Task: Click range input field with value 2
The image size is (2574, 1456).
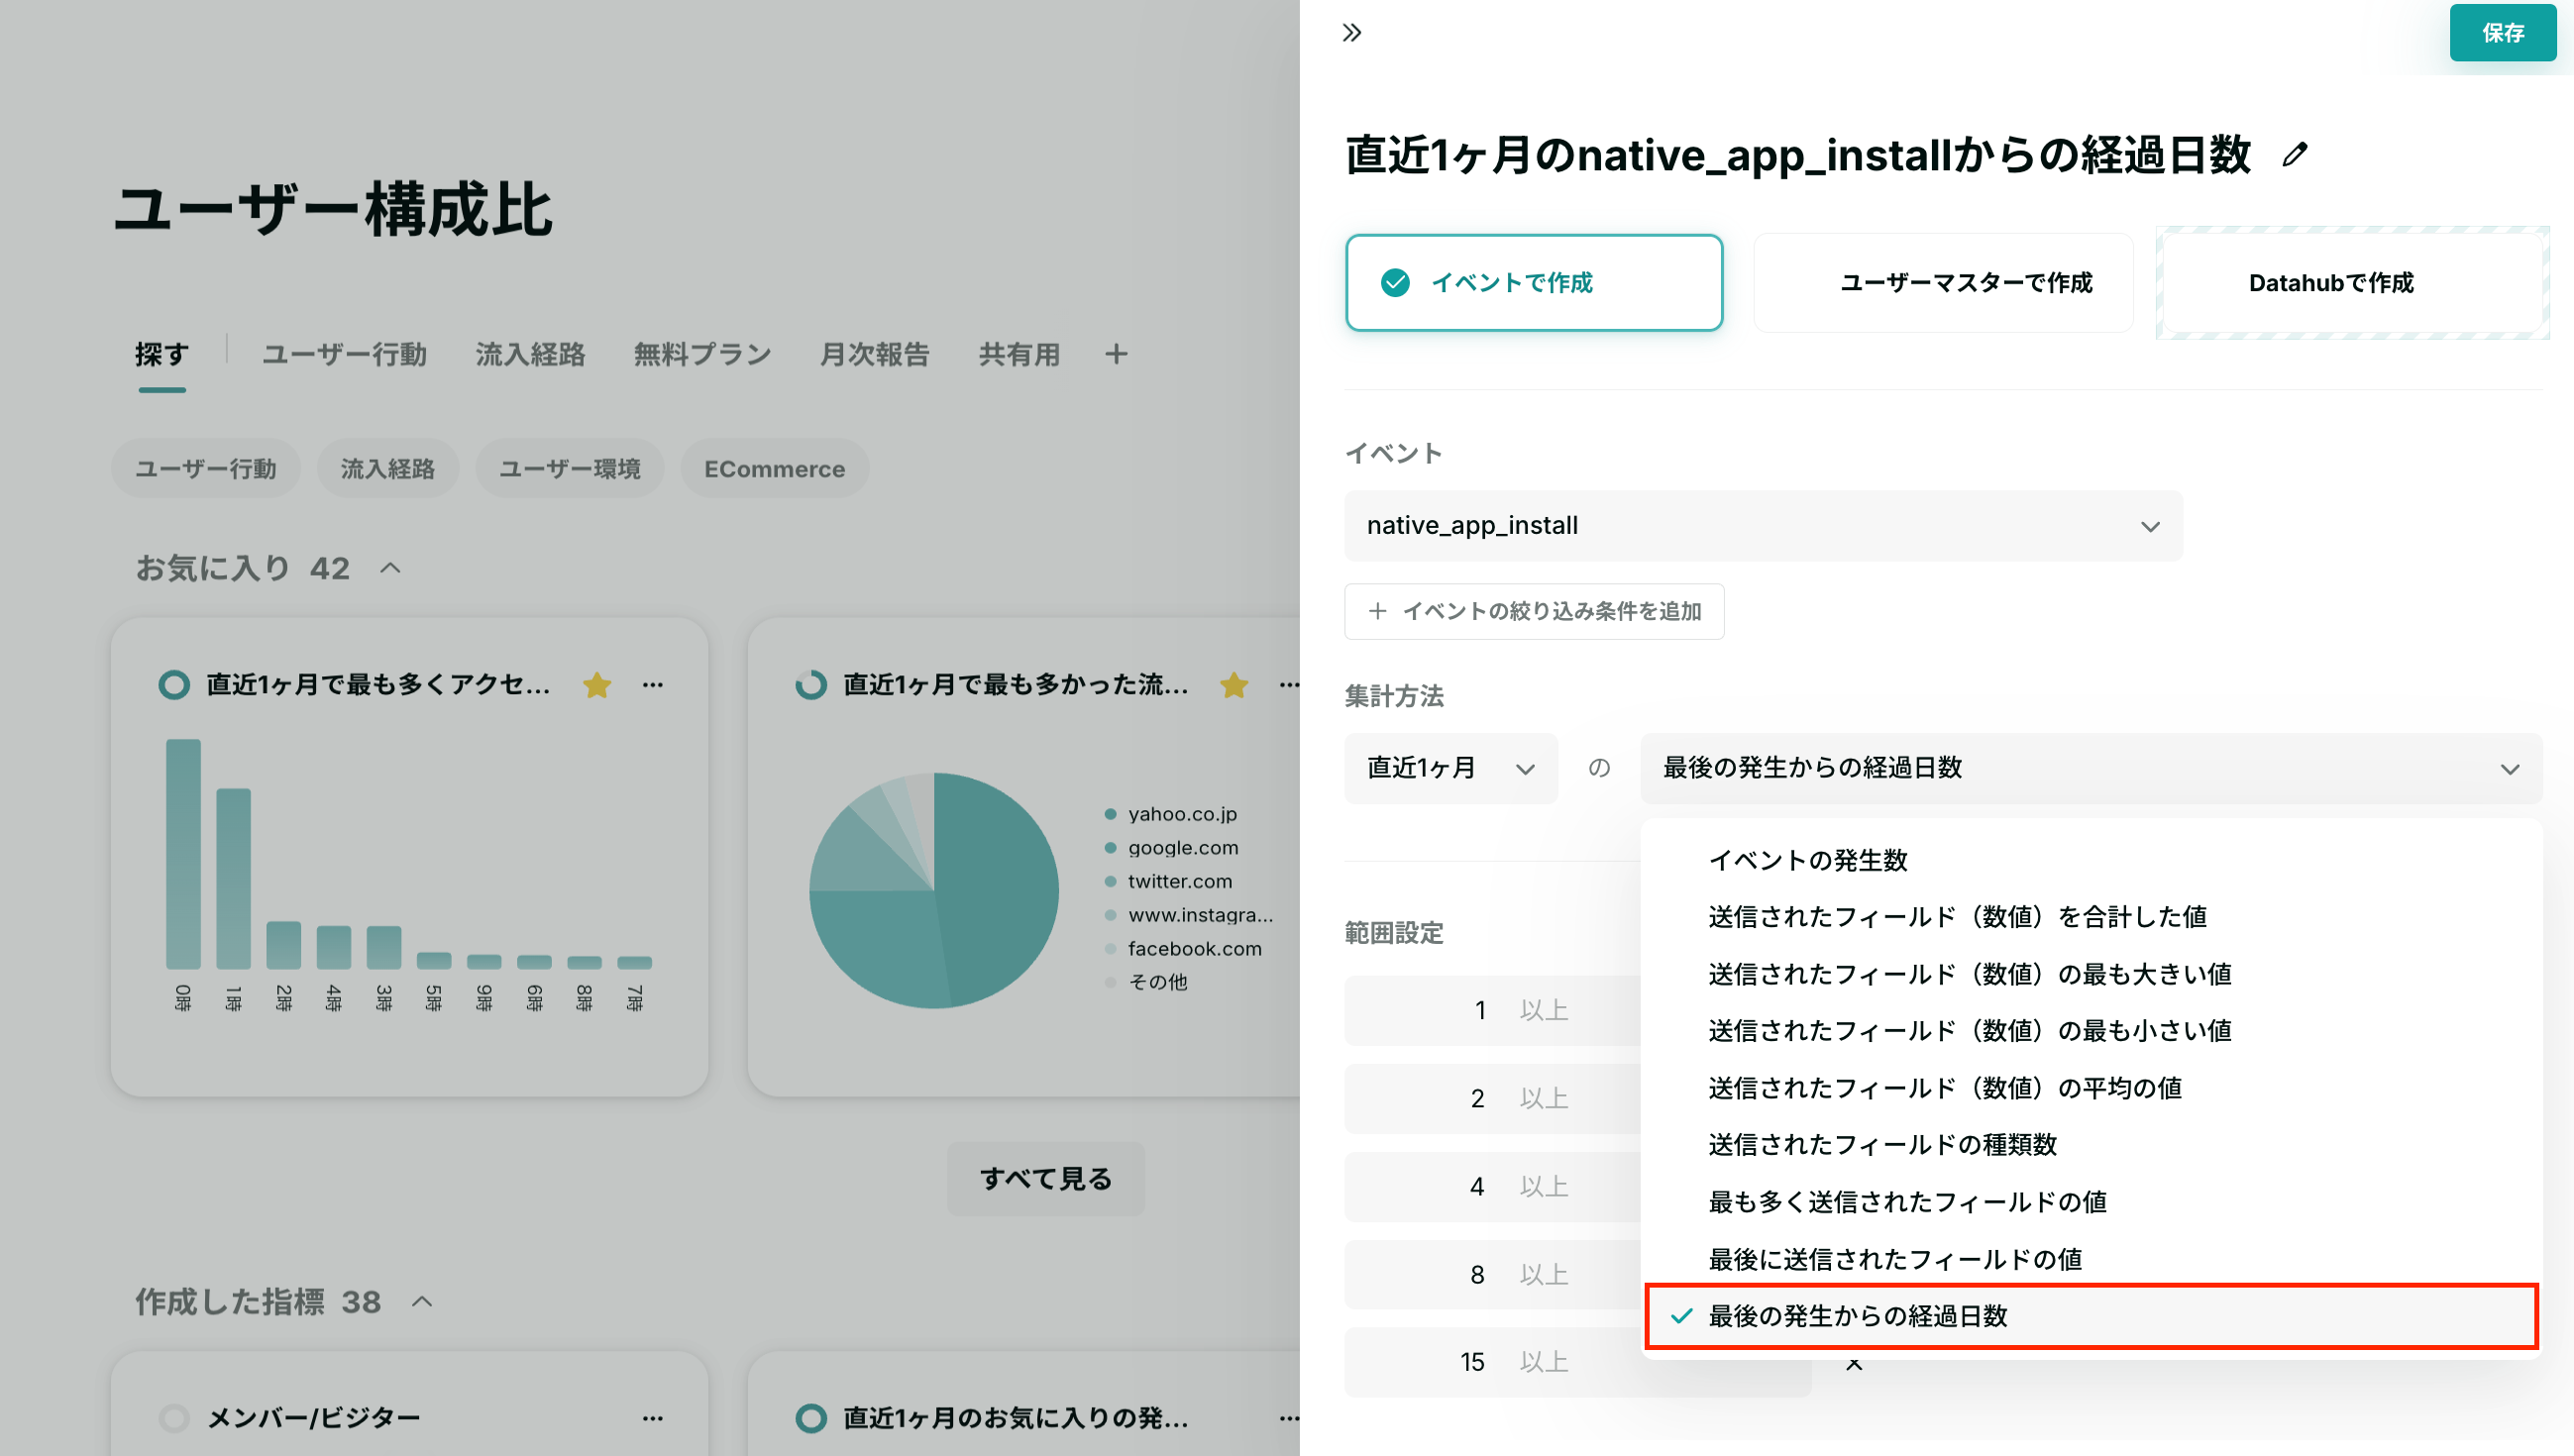Action: pyautogui.click(x=1492, y=1099)
